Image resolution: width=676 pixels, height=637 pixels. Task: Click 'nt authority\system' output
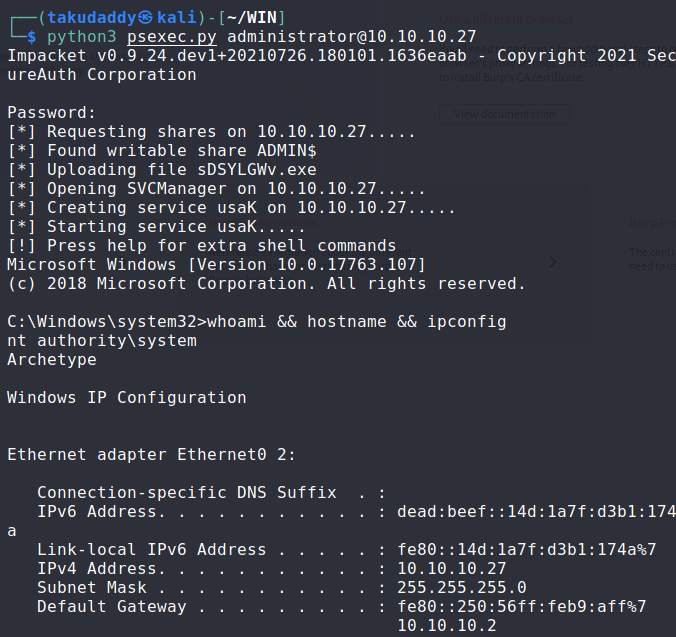[102, 340]
